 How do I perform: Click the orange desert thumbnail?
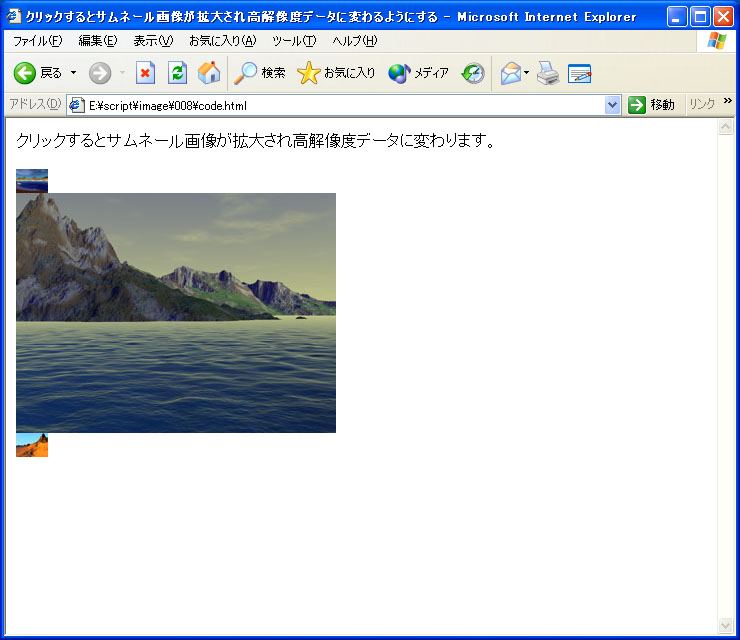(x=32, y=445)
